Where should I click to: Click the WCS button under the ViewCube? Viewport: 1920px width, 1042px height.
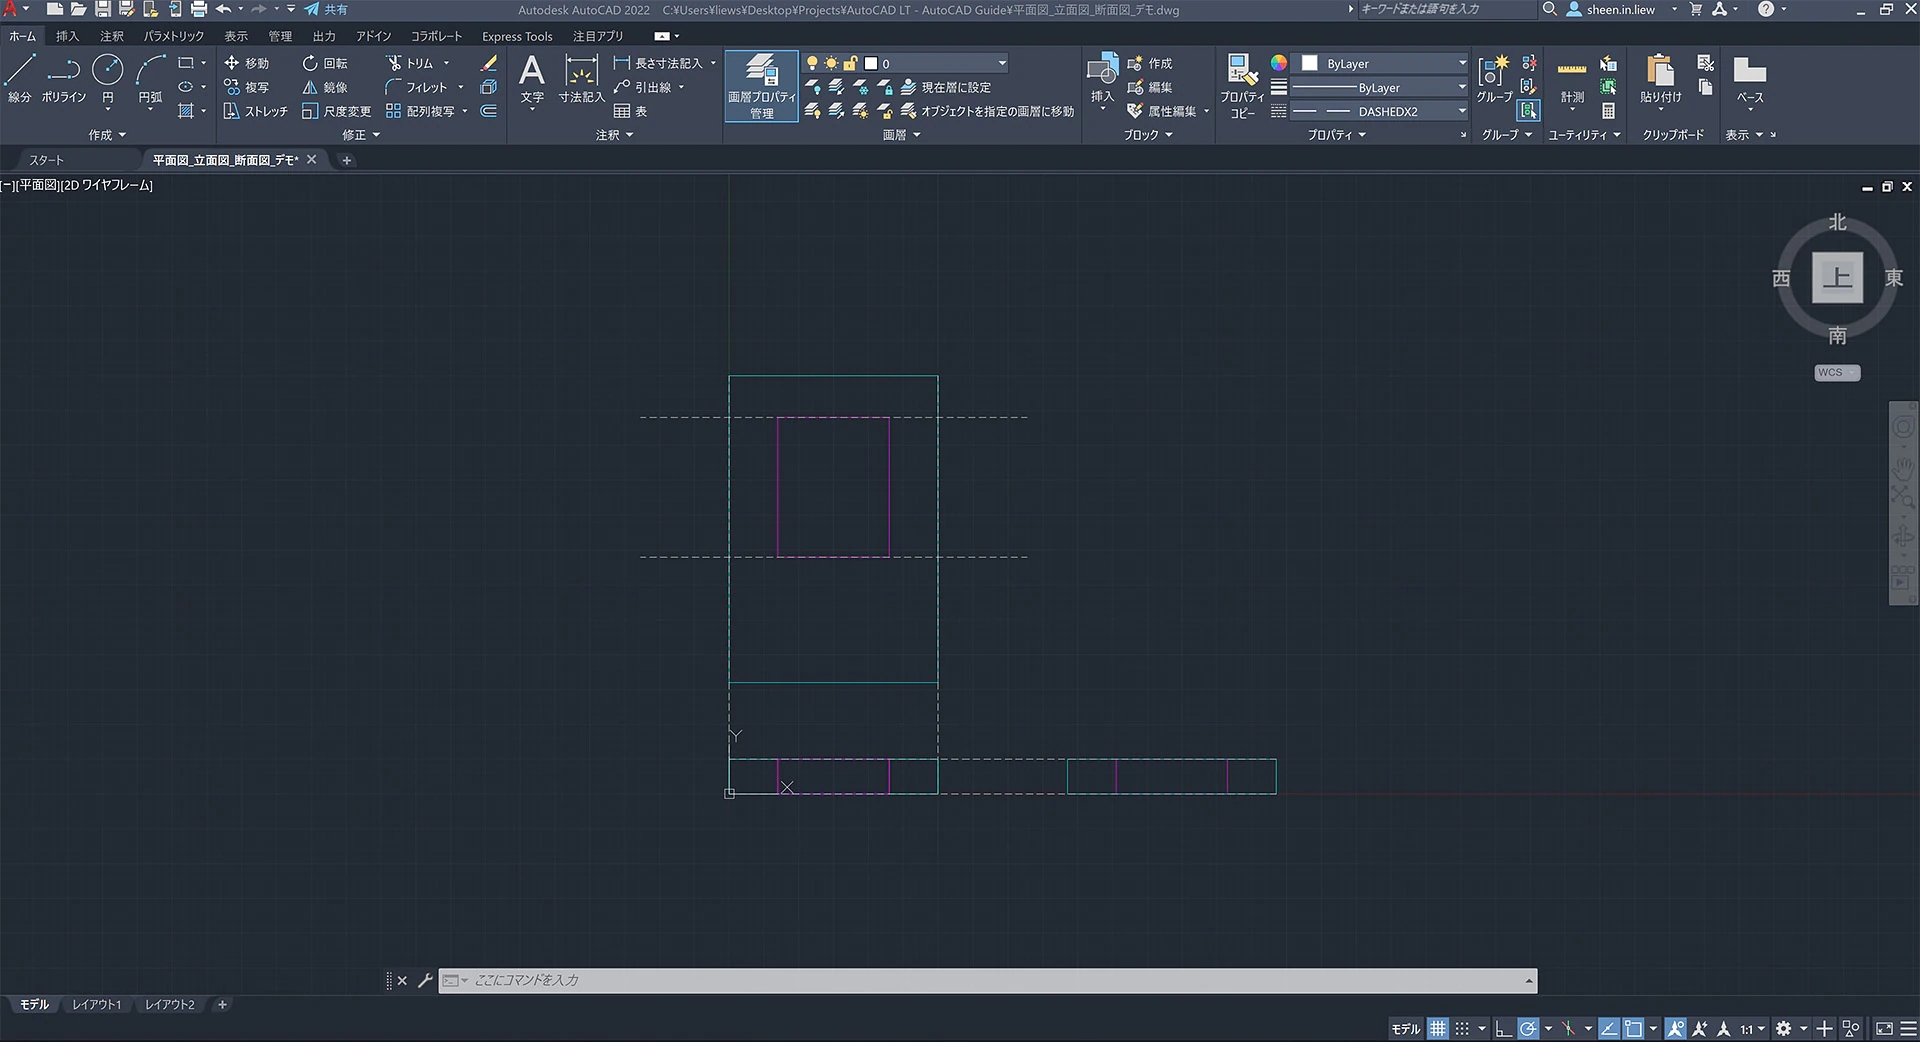point(1837,372)
